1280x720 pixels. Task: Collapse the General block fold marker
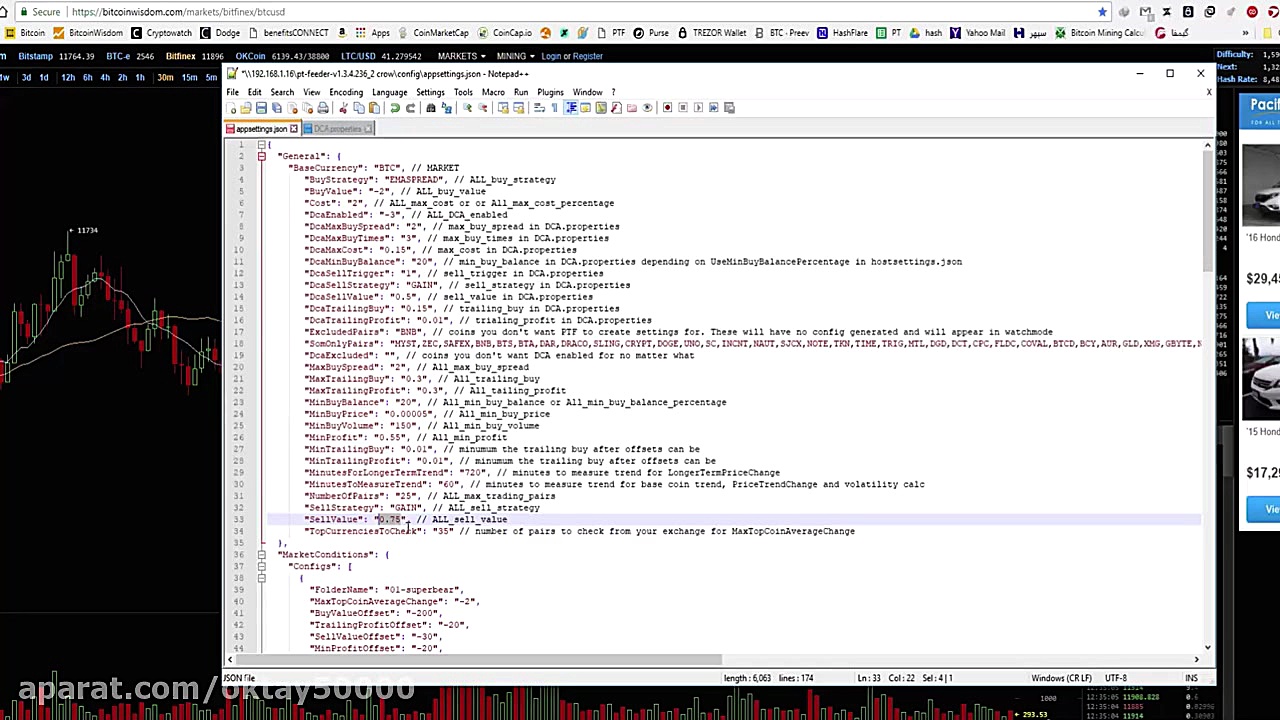point(261,156)
